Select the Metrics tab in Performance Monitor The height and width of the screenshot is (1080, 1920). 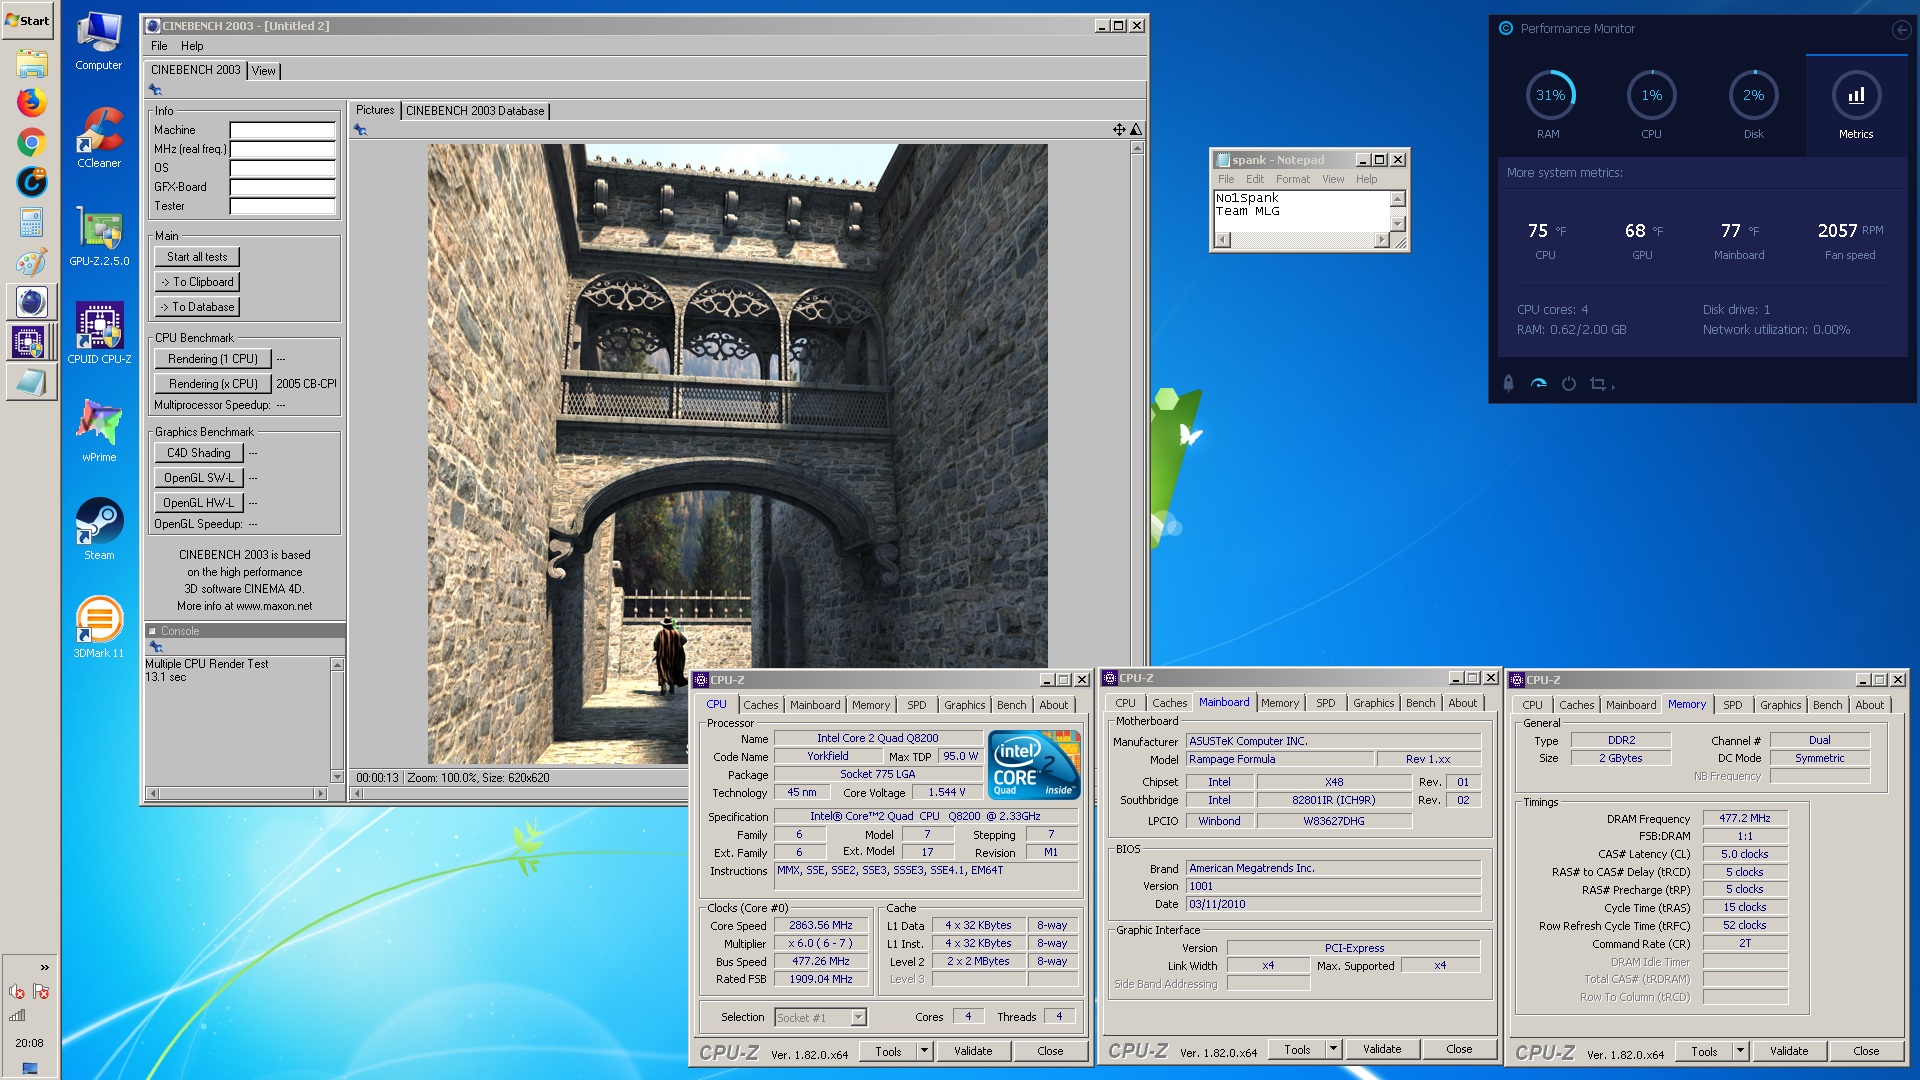(x=1856, y=104)
